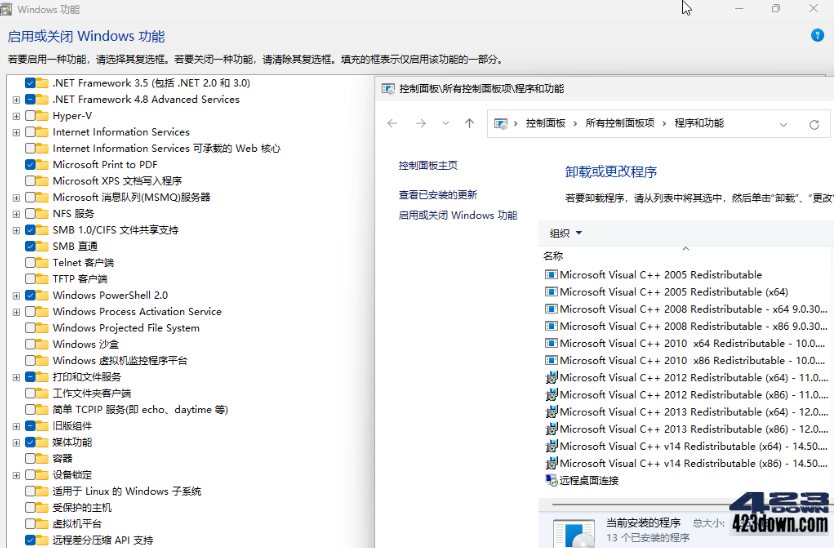Select the Visual C++ 2005 Redistributable (x64) icon
The height and width of the screenshot is (548, 837).
pos(551,292)
